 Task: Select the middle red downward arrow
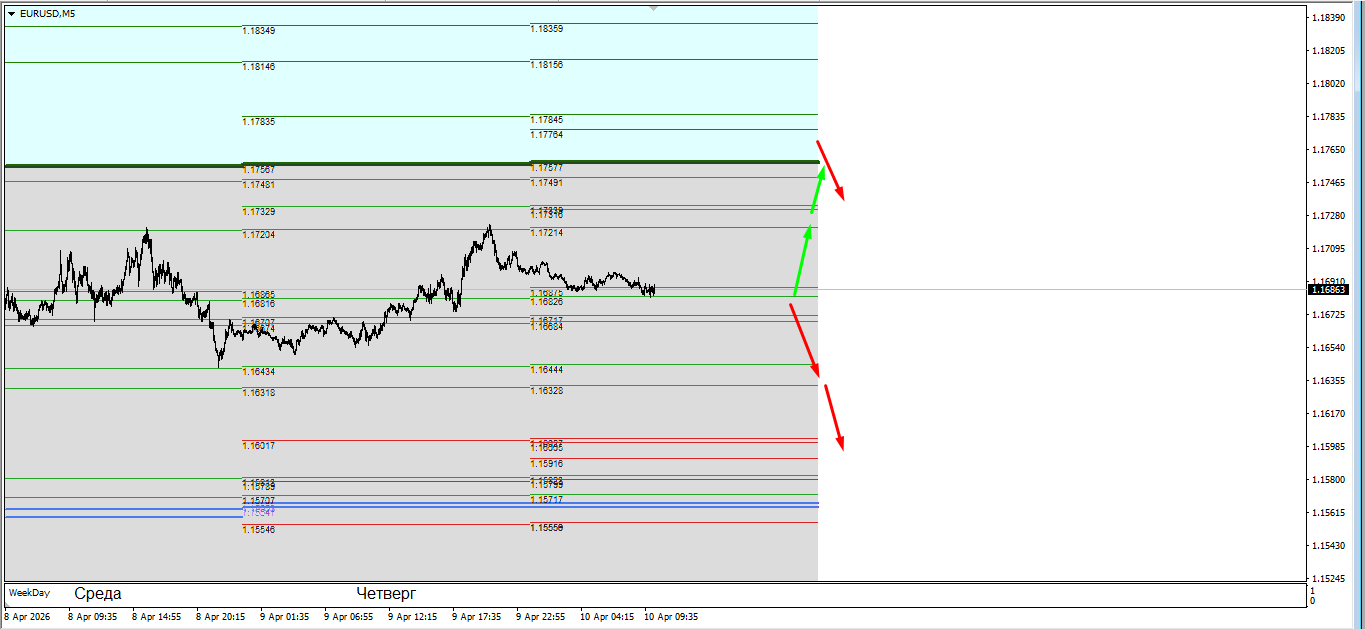tap(805, 341)
